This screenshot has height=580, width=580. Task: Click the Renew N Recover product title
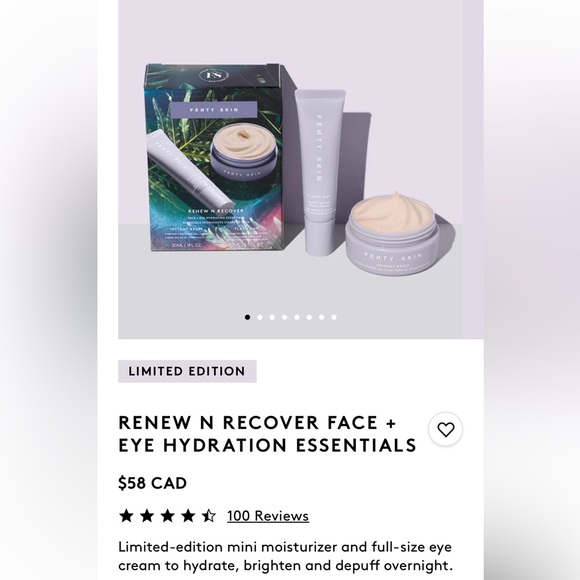[267, 434]
